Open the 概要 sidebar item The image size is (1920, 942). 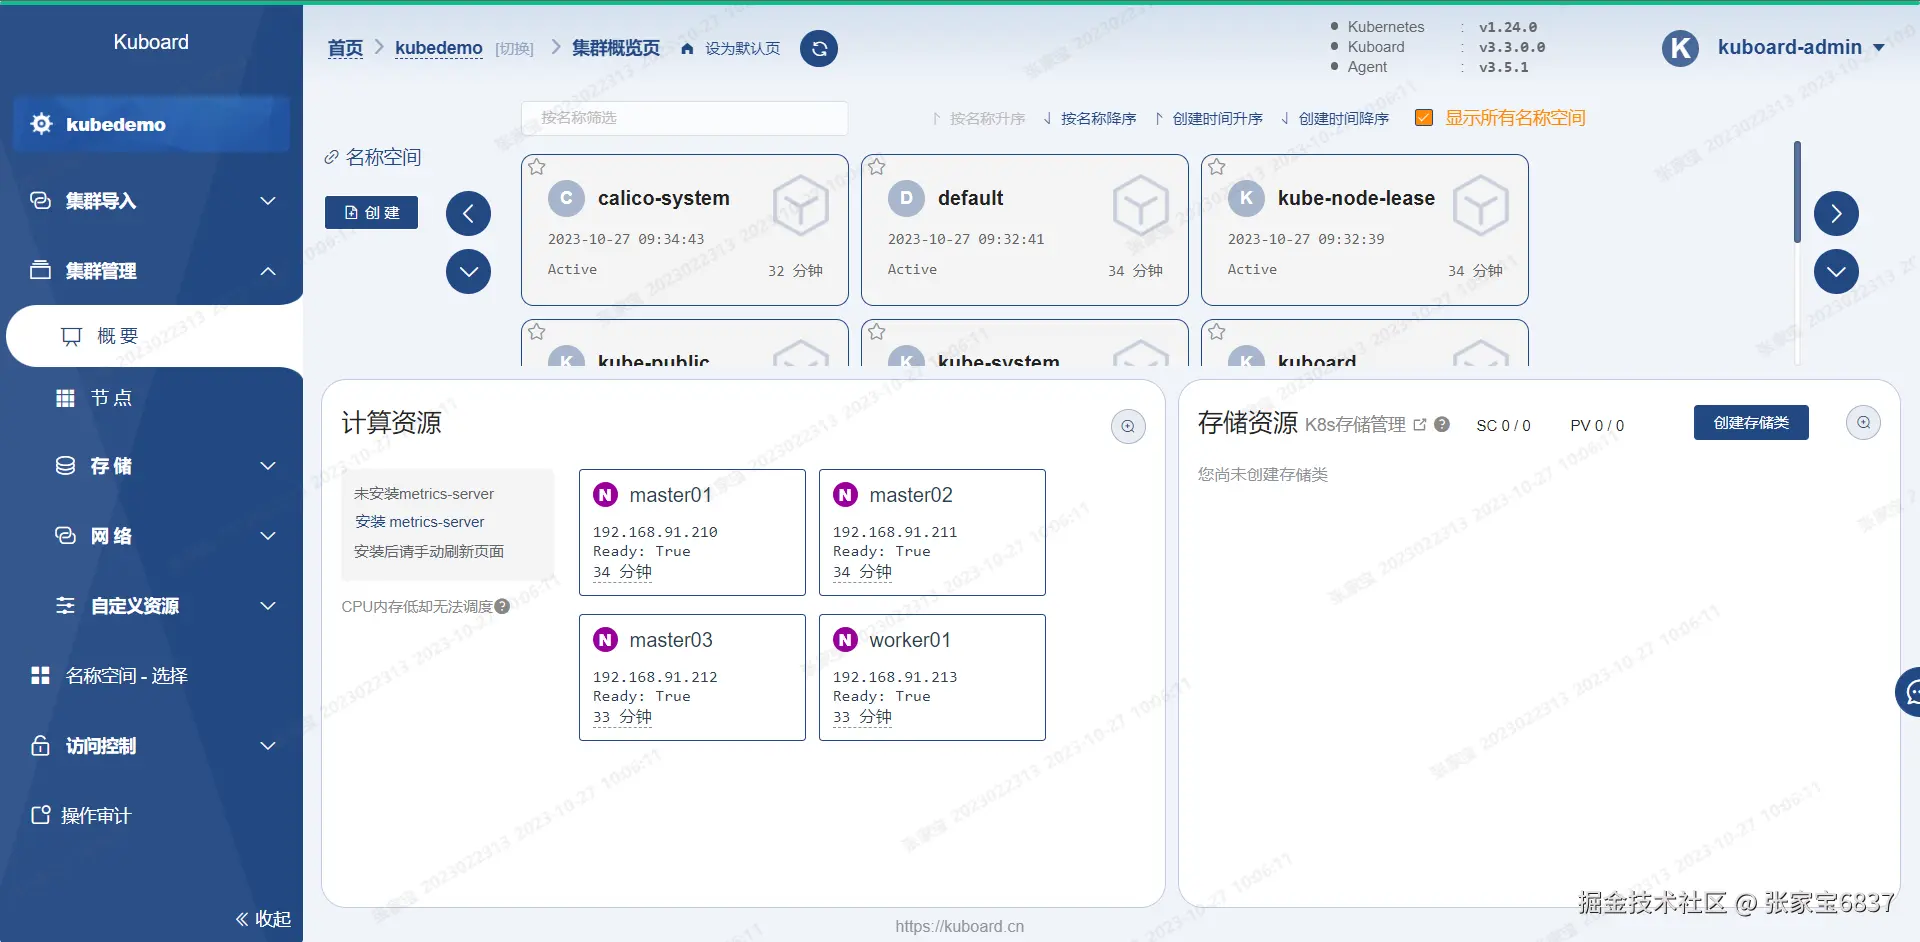[155, 336]
